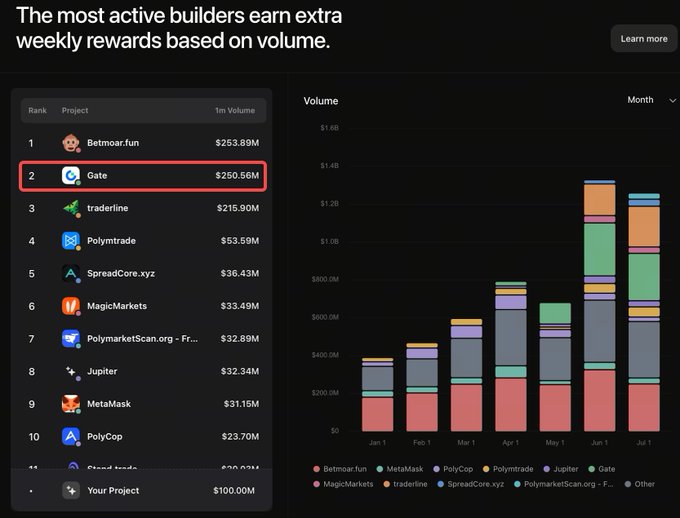Image resolution: width=680 pixels, height=518 pixels.
Task: Click the May 1 green Gate bar segment
Action: tap(555, 313)
